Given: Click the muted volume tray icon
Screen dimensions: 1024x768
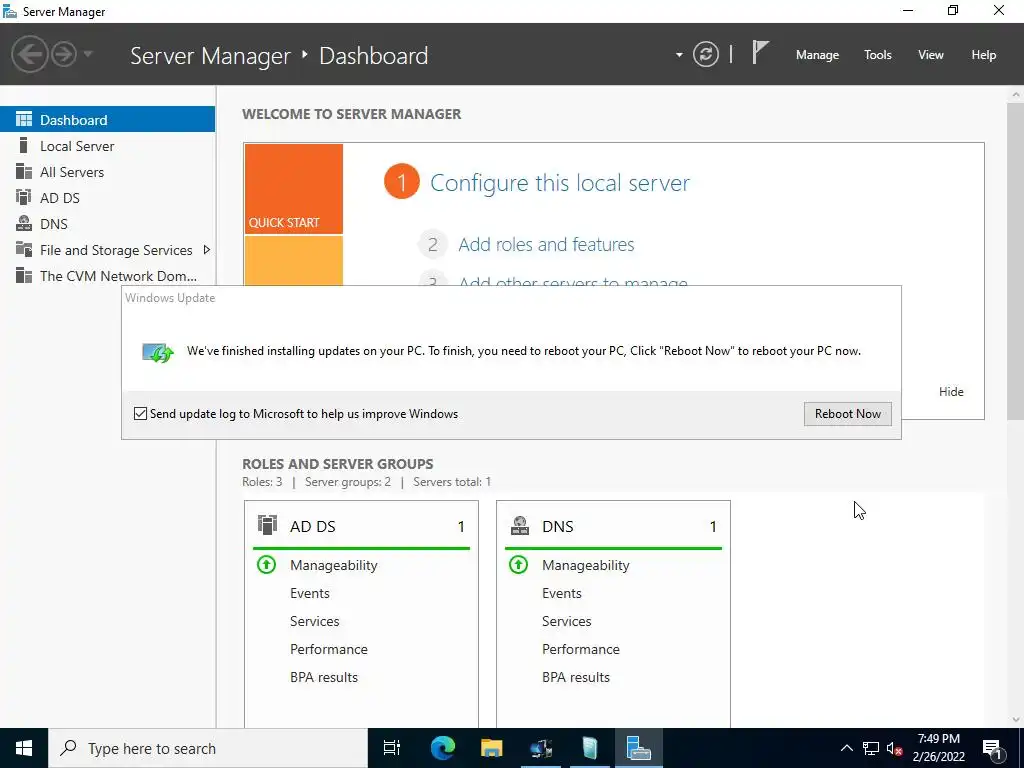Looking at the screenshot, I should pos(894,748).
